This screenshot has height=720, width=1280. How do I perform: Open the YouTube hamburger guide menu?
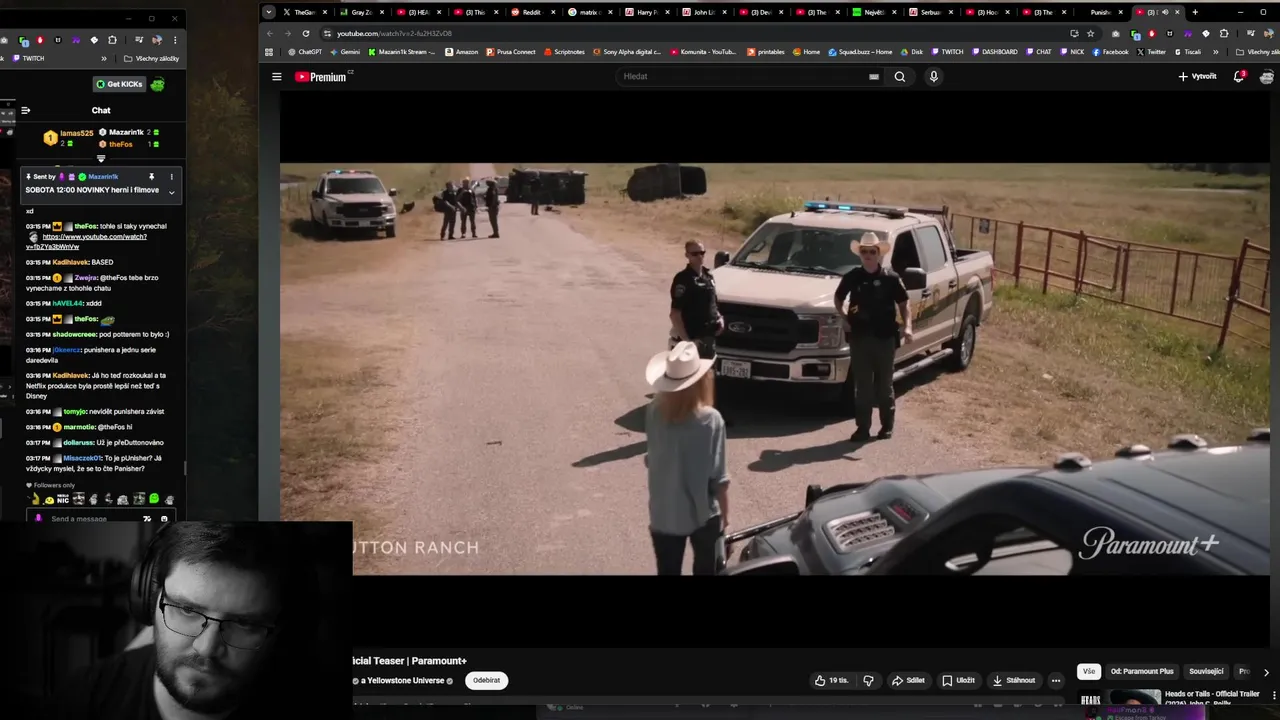[277, 77]
